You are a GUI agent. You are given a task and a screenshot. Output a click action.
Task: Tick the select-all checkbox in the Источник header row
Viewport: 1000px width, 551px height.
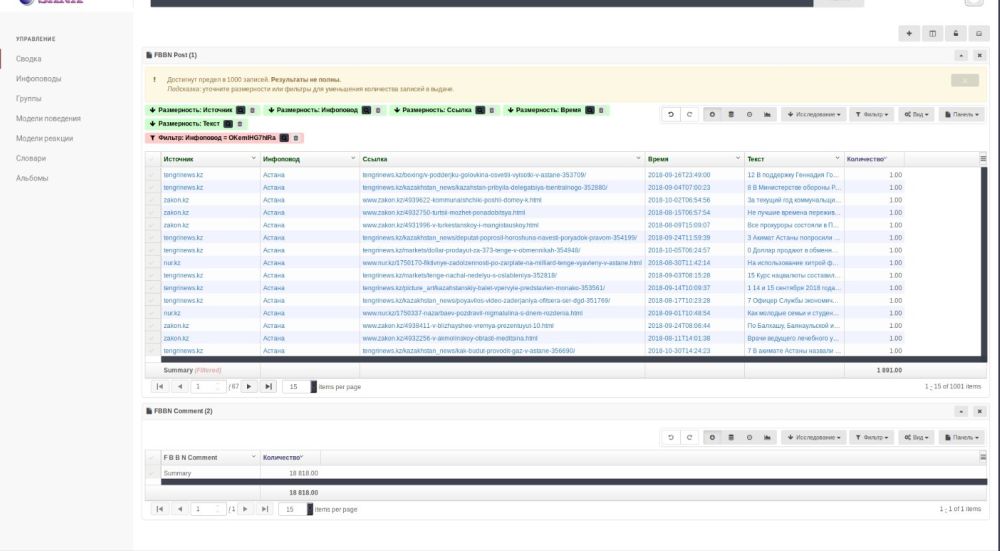point(152,159)
